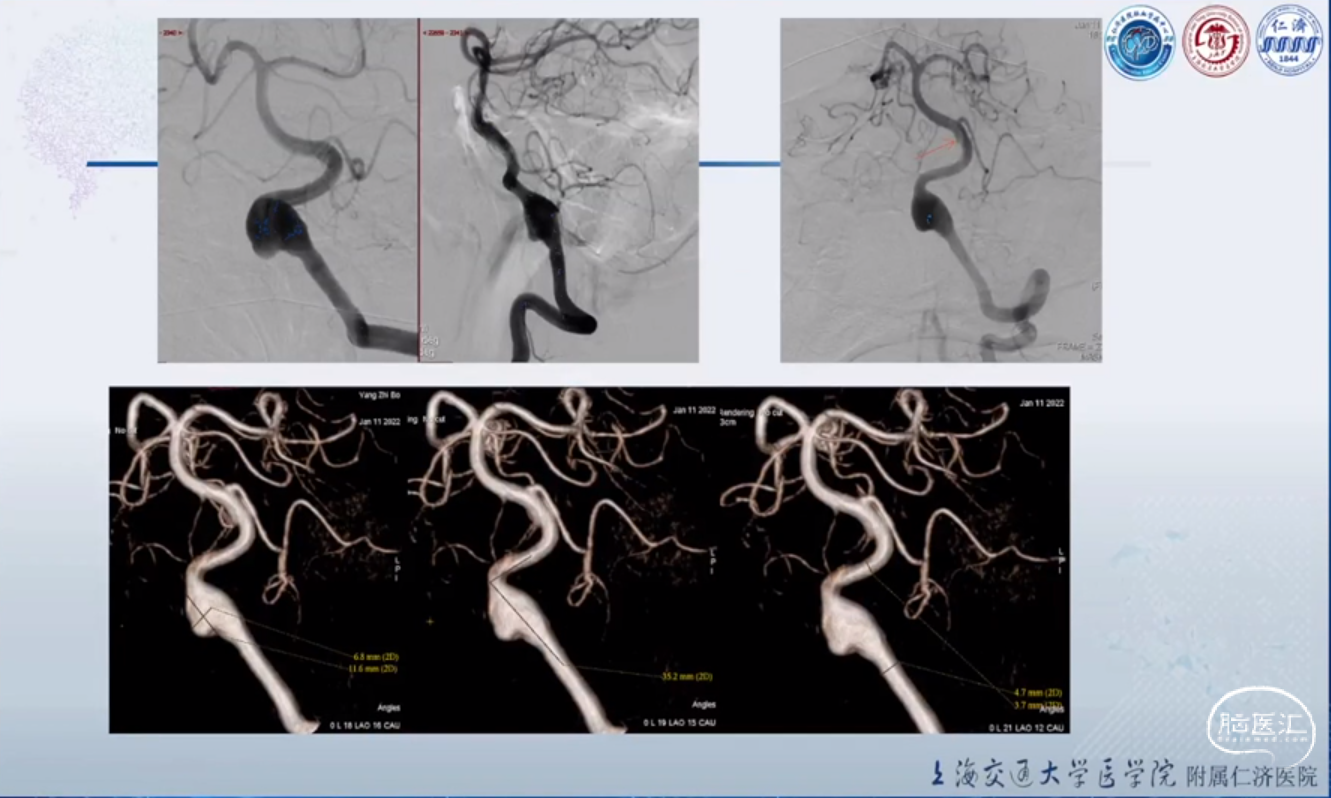Open the top-right frontal angiogram image
The height and width of the screenshot is (798, 1331).
[941, 190]
